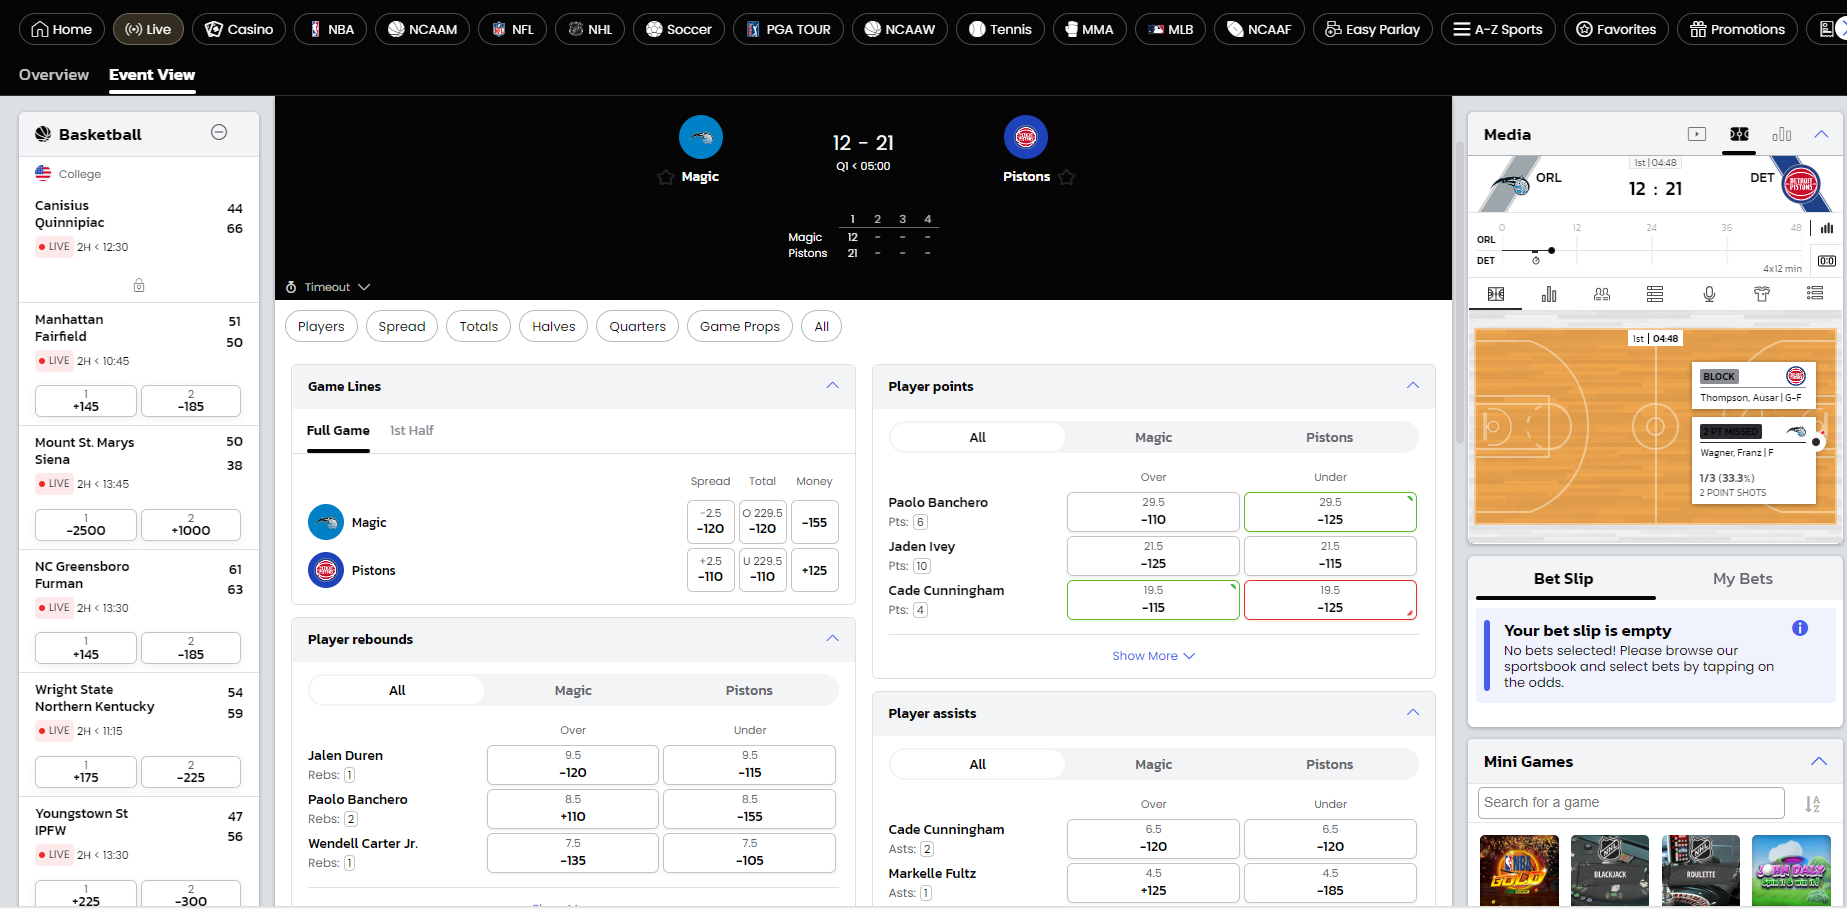Select Magic spread -2.5 at -120

711,522
